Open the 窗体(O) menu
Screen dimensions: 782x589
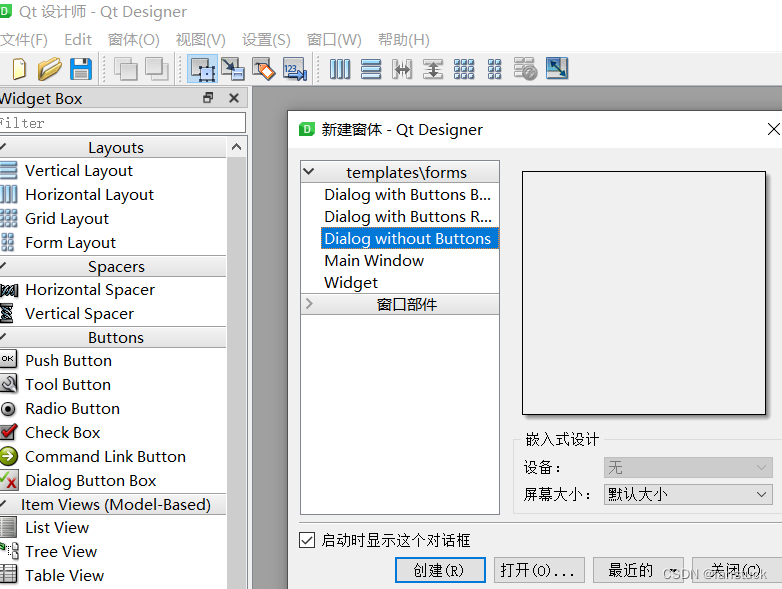134,39
